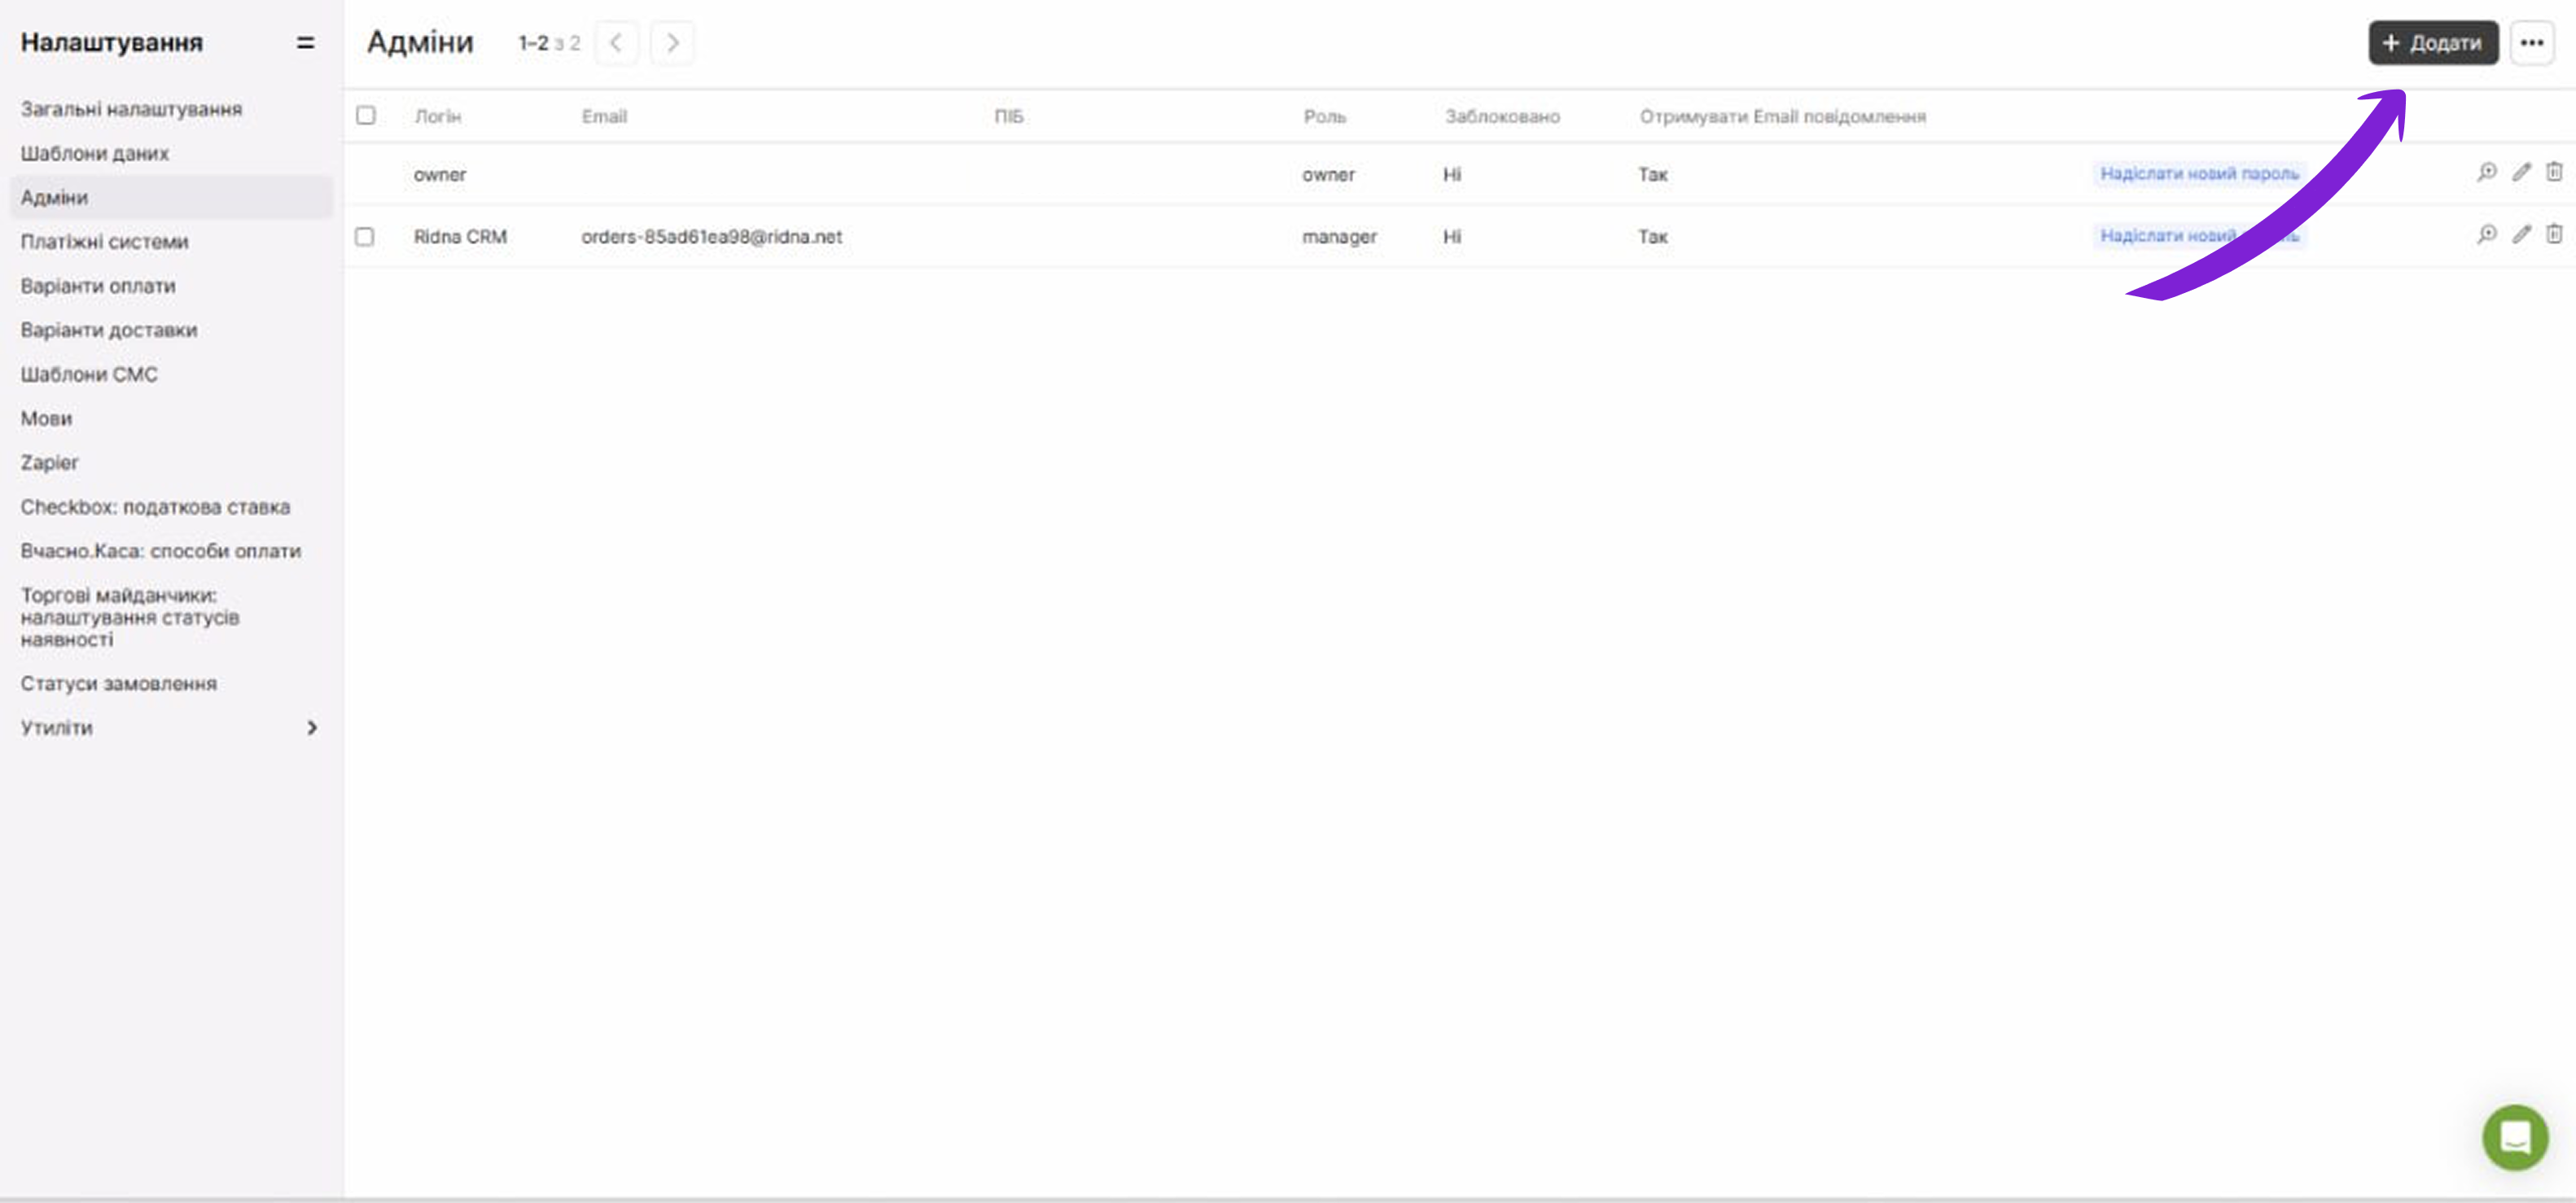2576x1203 pixels.
Task: View details of Ridna CRM admin
Action: [2487, 234]
